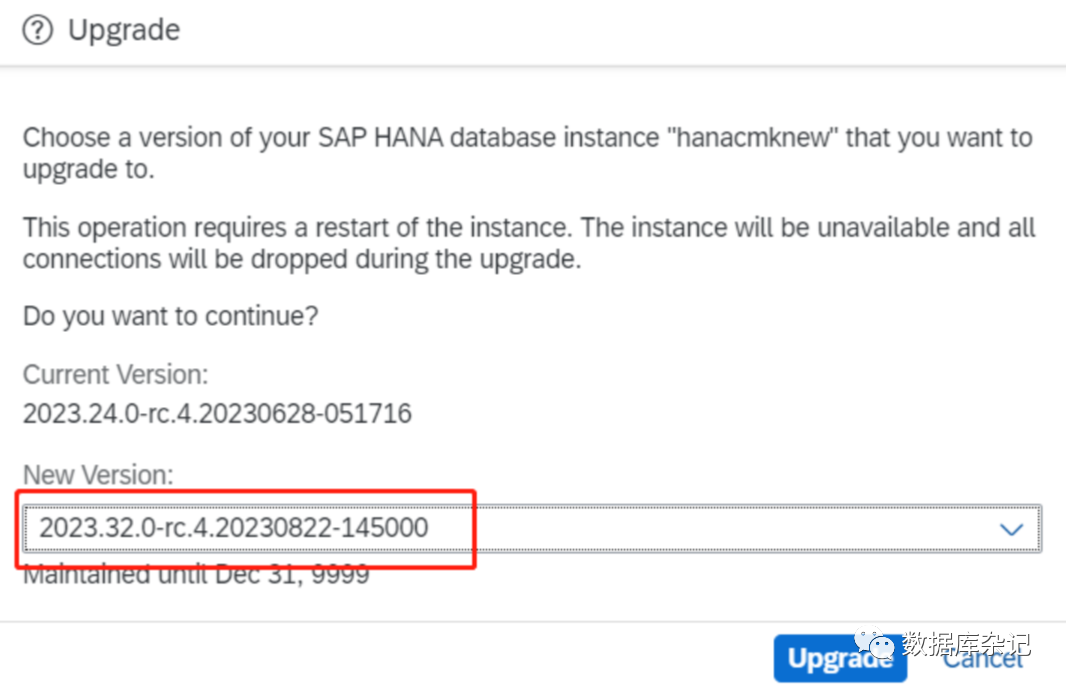Open the New Version combo box
Viewport: 1066px width, 691px height.
532,528
